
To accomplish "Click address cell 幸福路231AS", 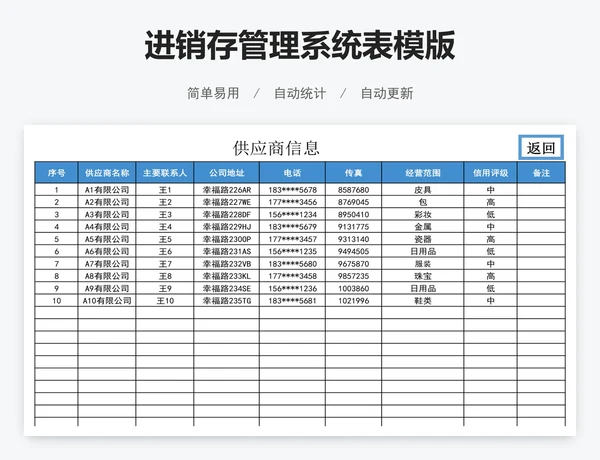I will (227, 251).
